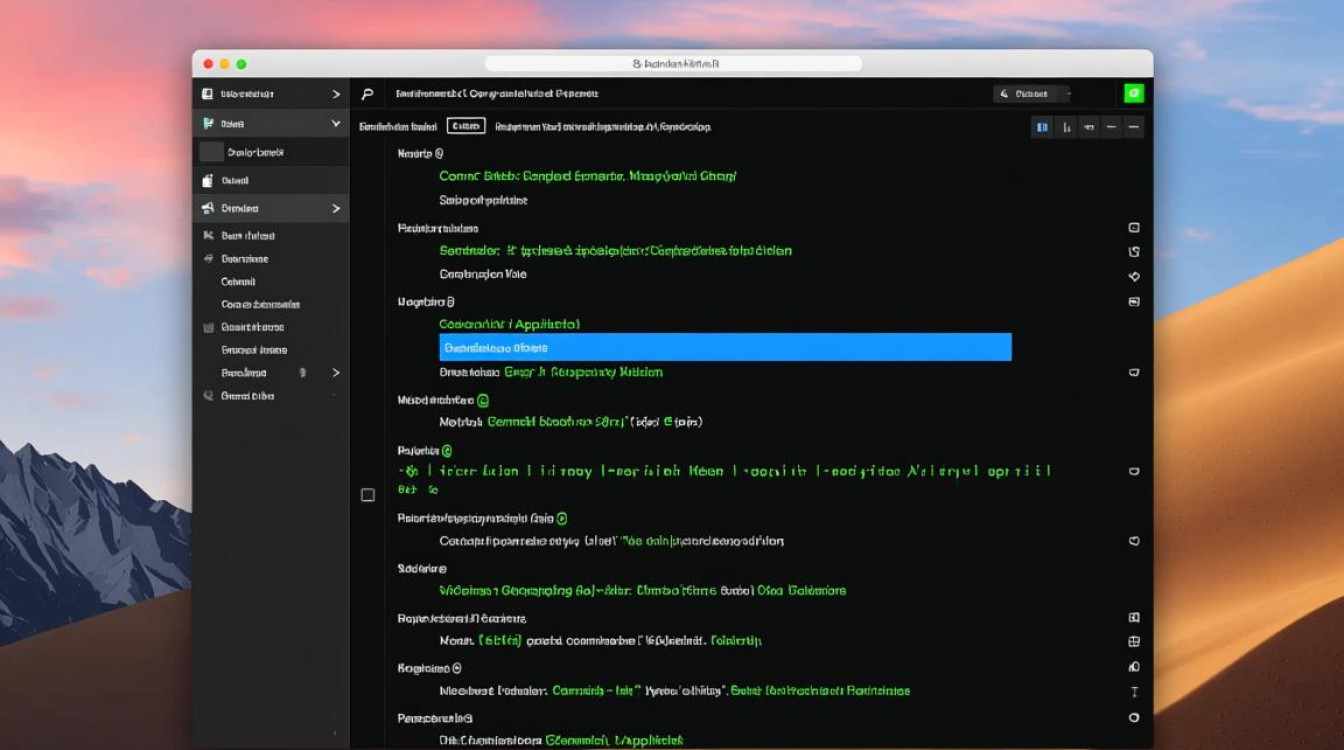Collapse the second sidebar item with down chevron

pyautogui.click(x=336, y=124)
